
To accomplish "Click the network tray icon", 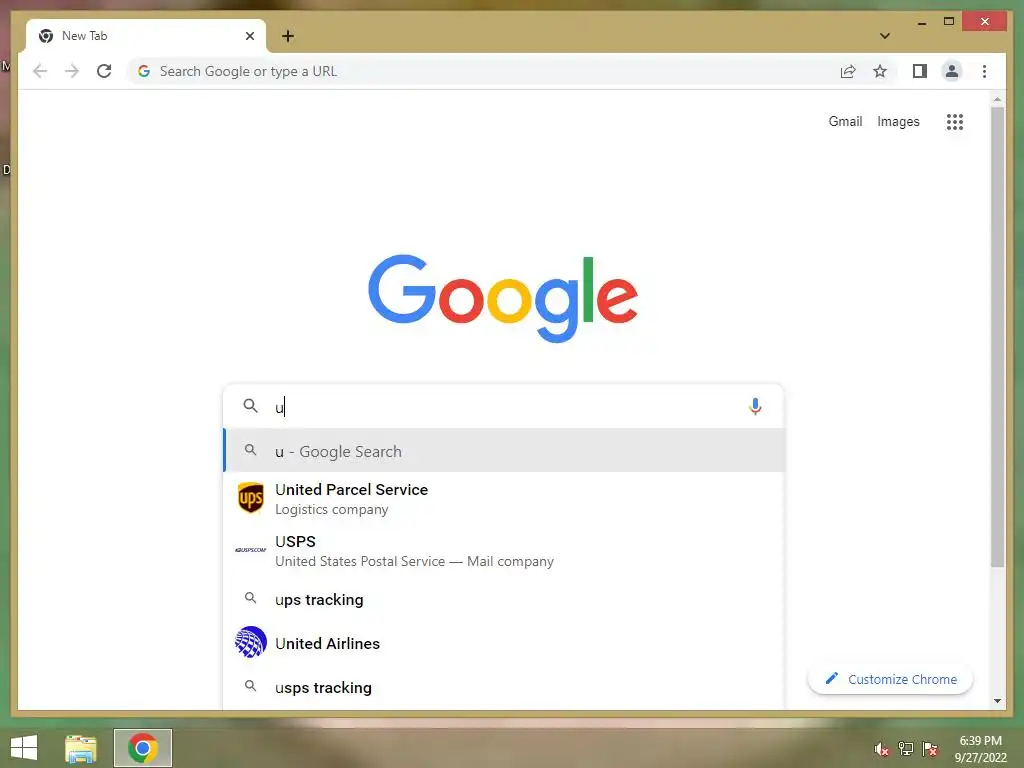I will pyautogui.click(x=905, y=749).
